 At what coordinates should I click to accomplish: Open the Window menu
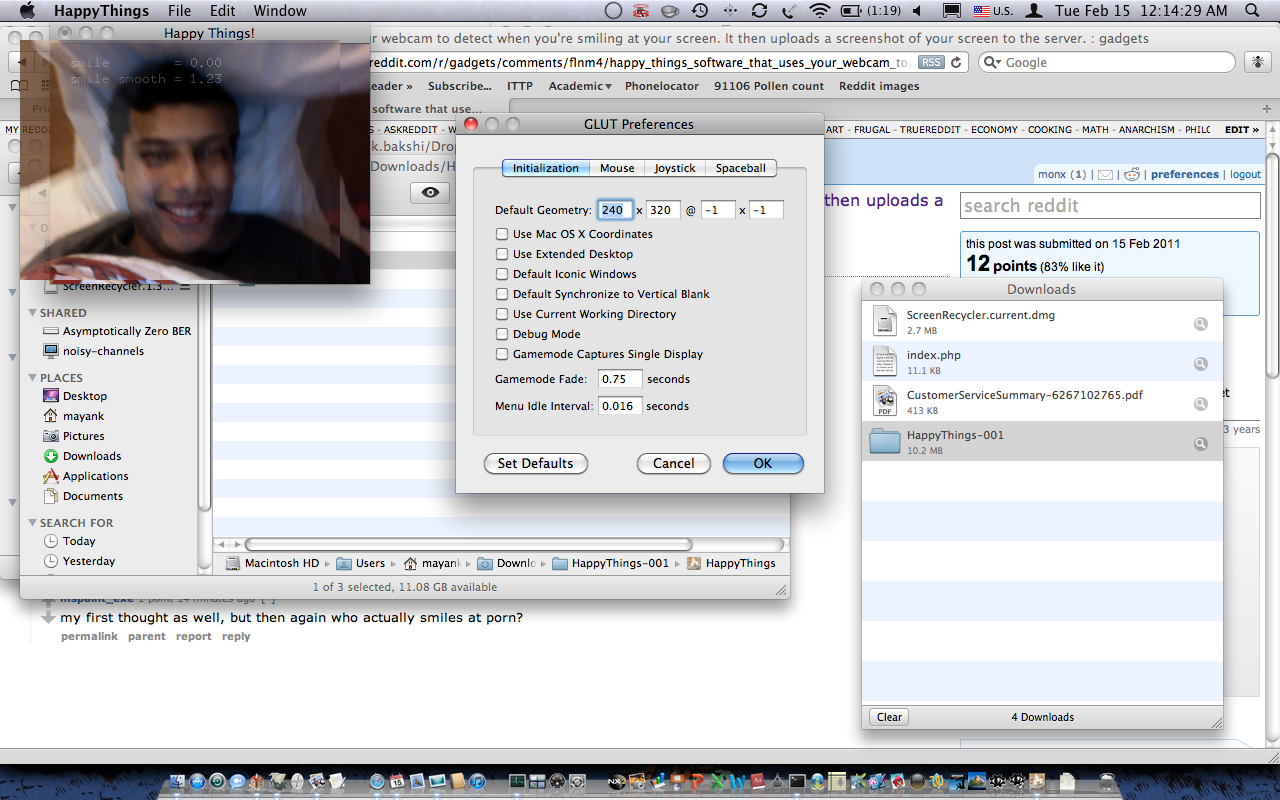pyautogui.click(x=280, y=11)
